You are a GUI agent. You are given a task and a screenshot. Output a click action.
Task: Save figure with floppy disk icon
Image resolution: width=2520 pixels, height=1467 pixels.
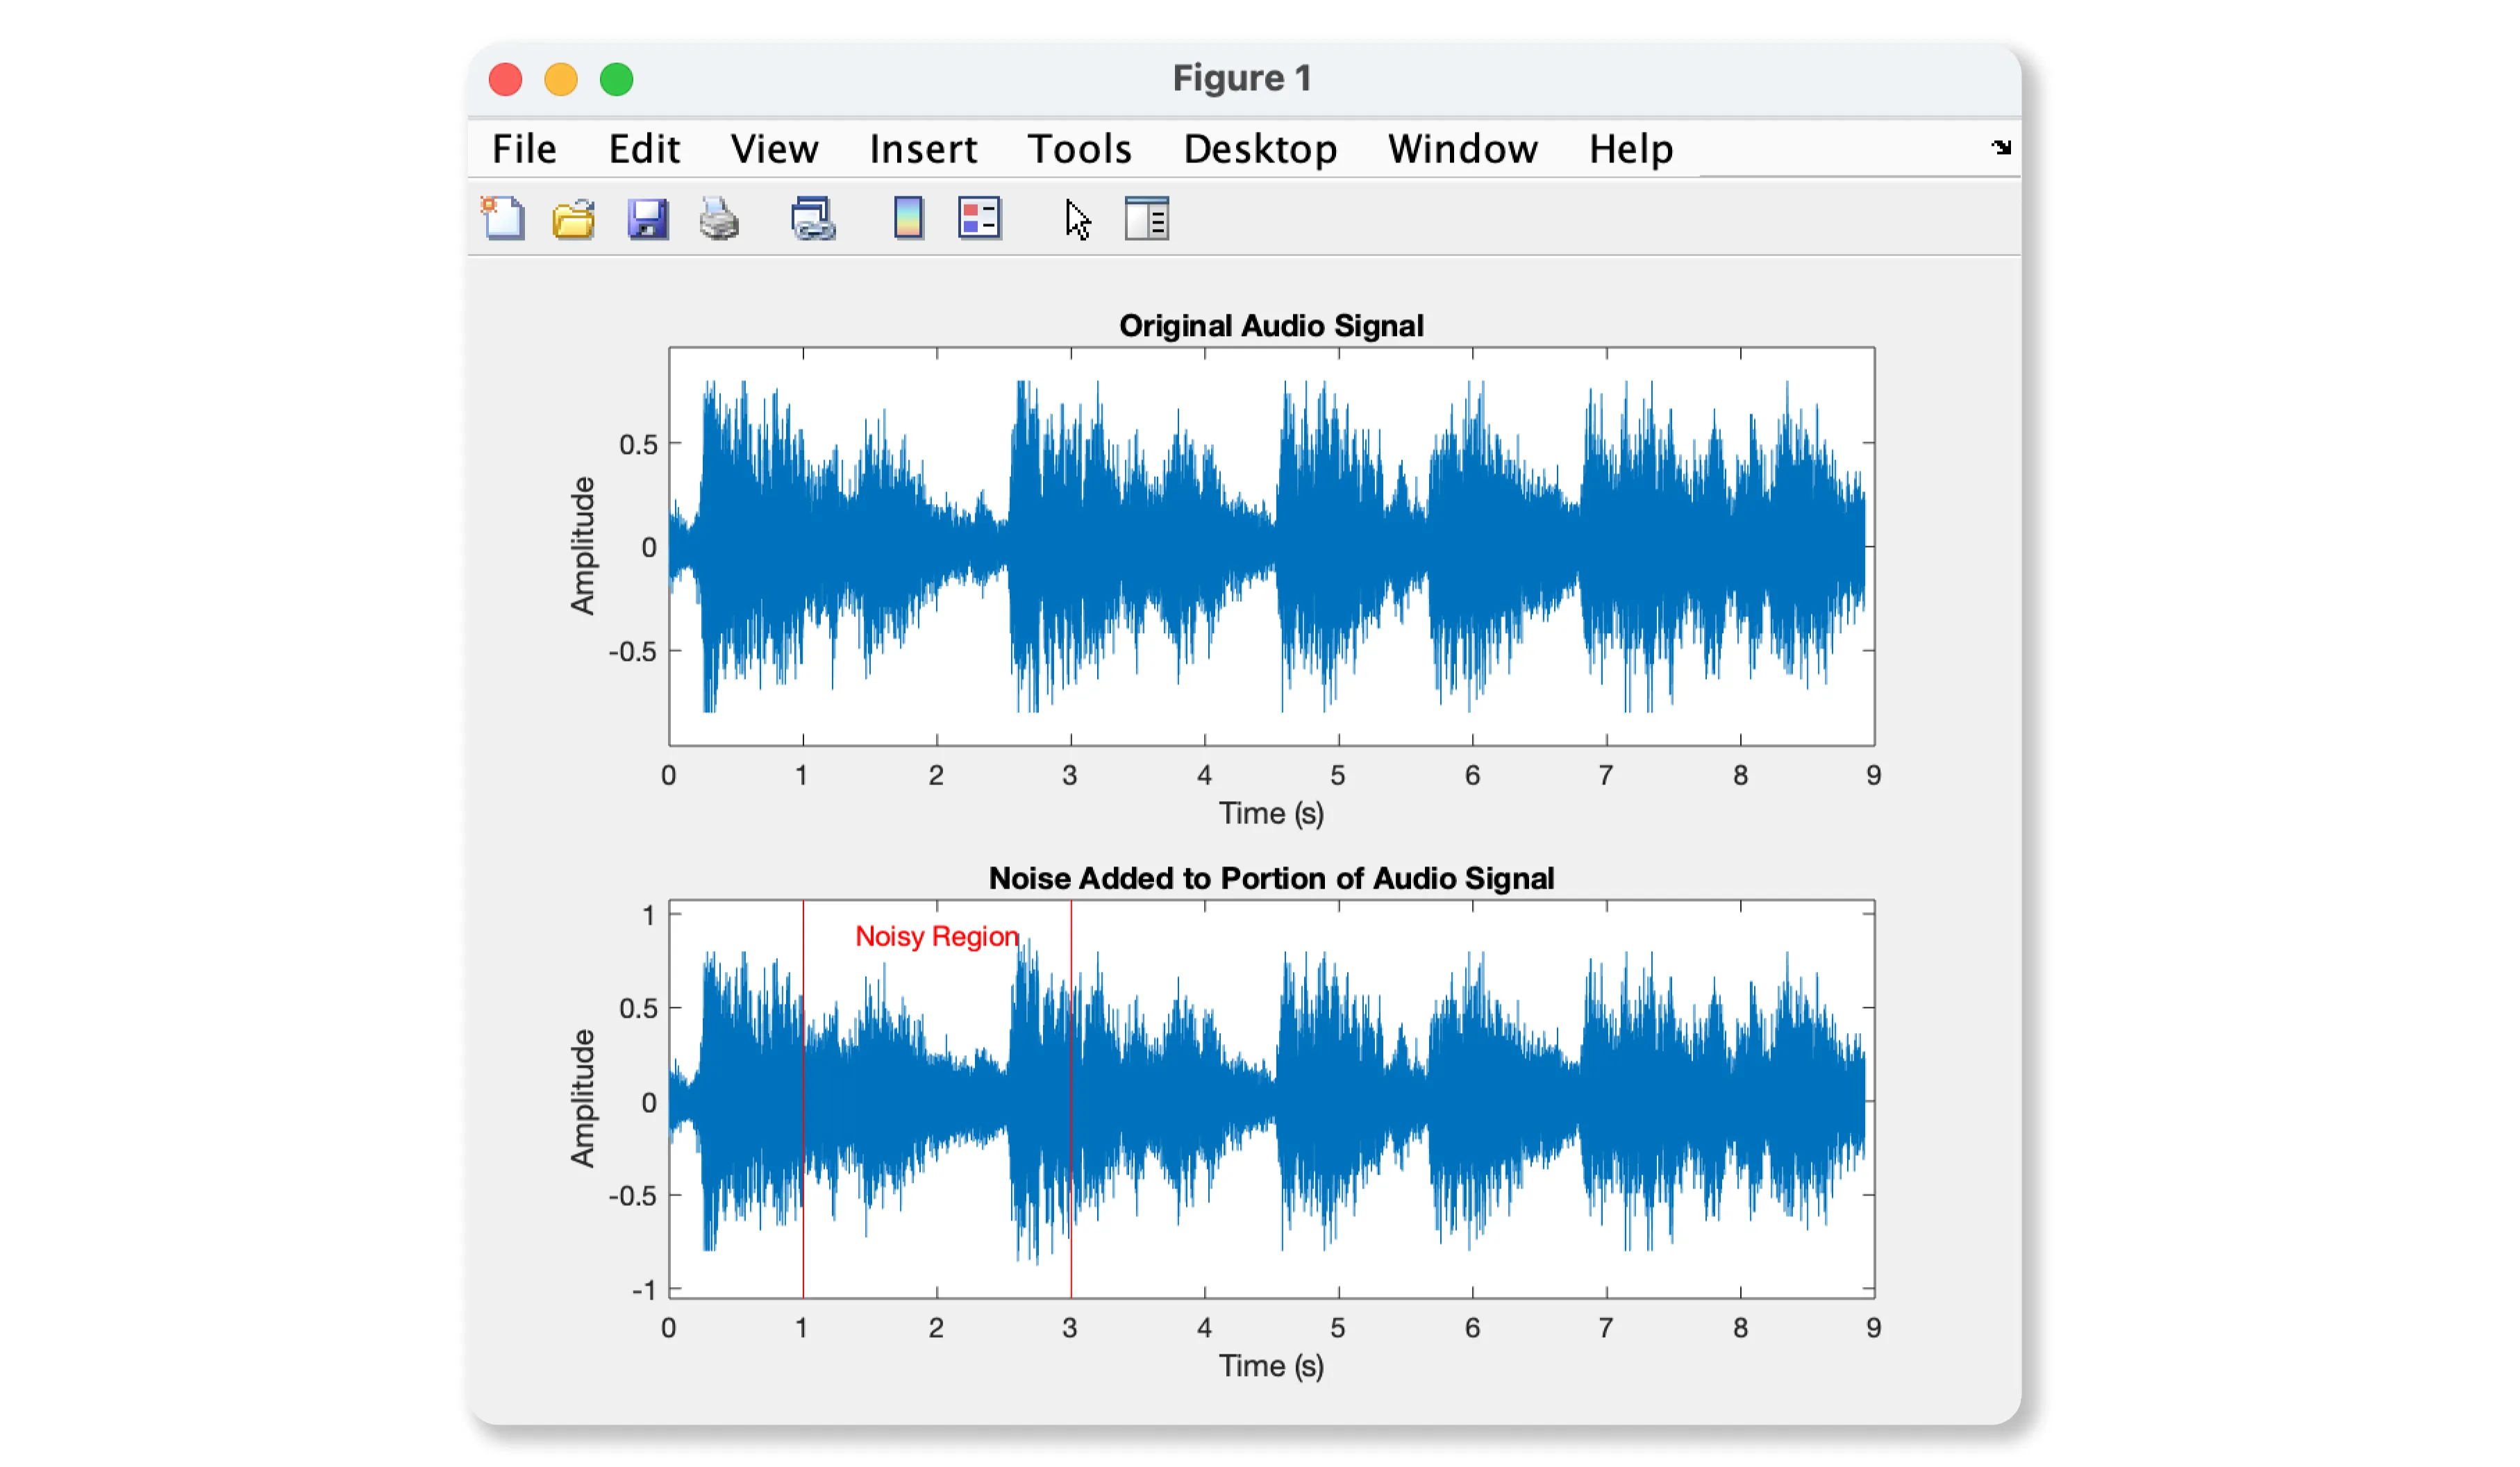point(647,218)
